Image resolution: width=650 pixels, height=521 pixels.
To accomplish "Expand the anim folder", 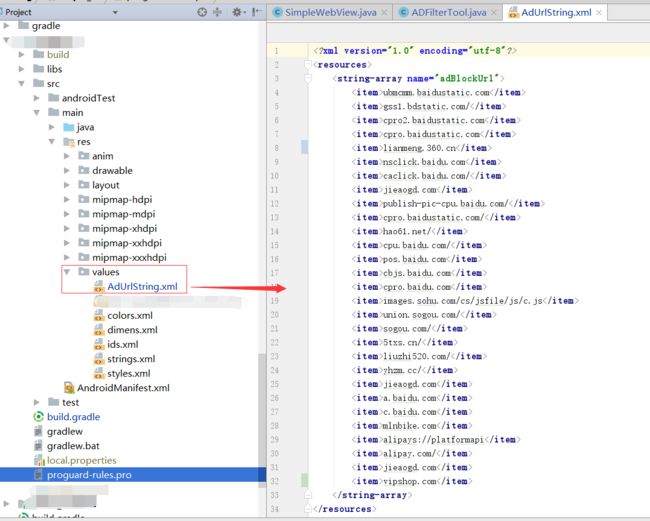I will (x=67, y=156).
